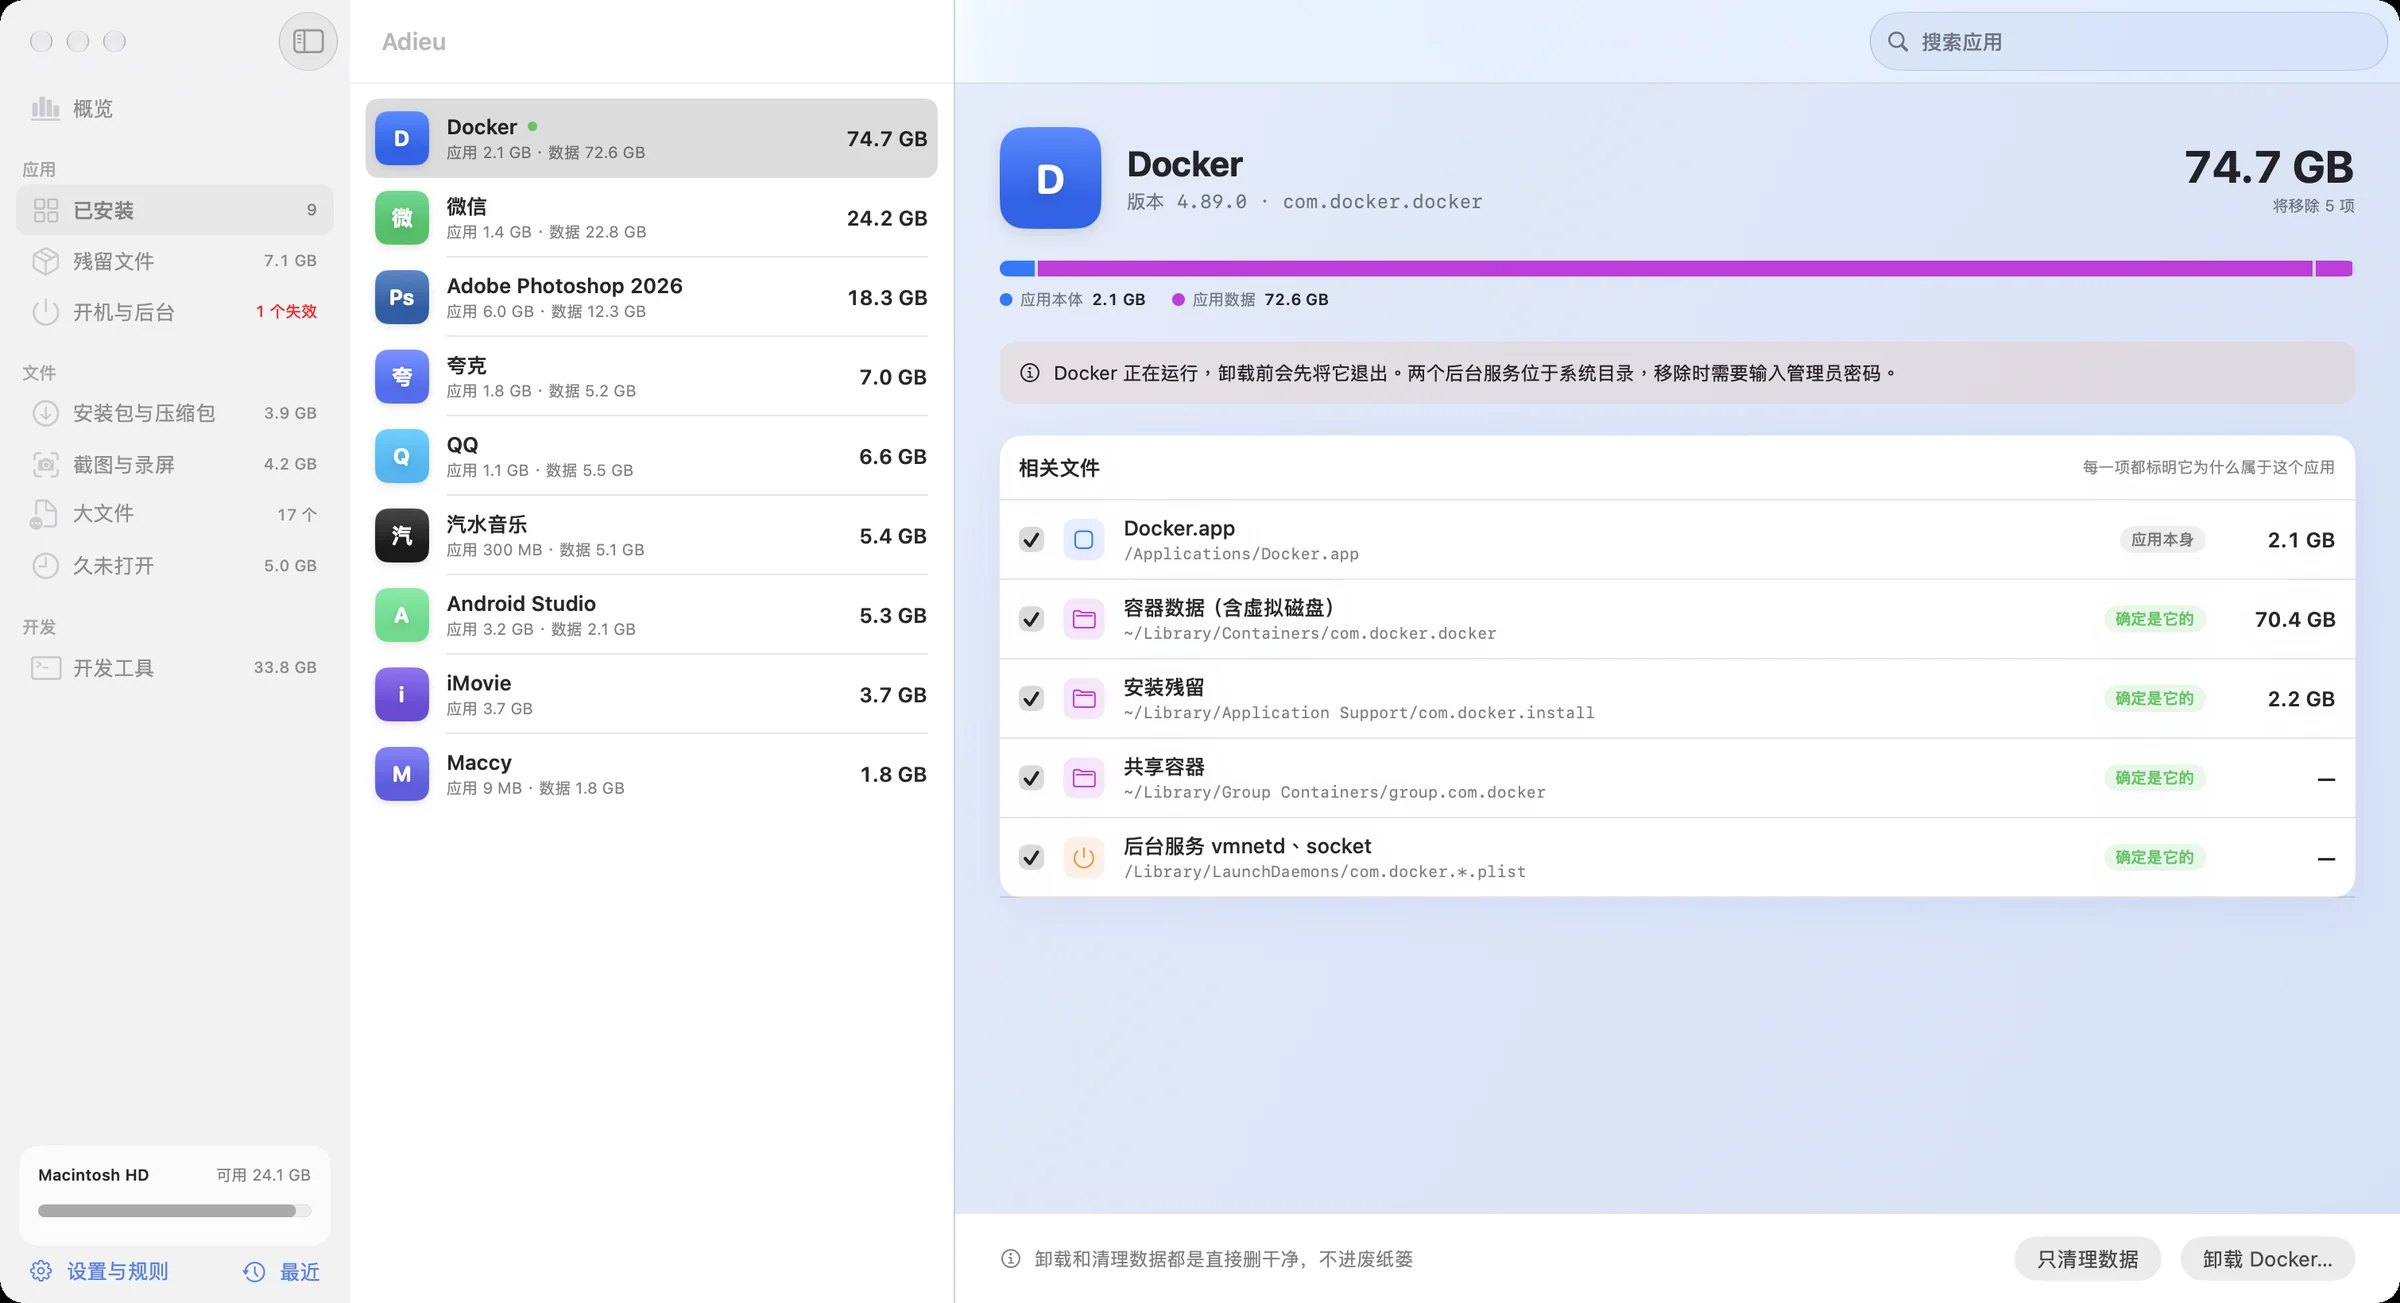Click the 已安装 grid icon
The width and height of the screenshot is (2400, 1303).
point(46,210)
